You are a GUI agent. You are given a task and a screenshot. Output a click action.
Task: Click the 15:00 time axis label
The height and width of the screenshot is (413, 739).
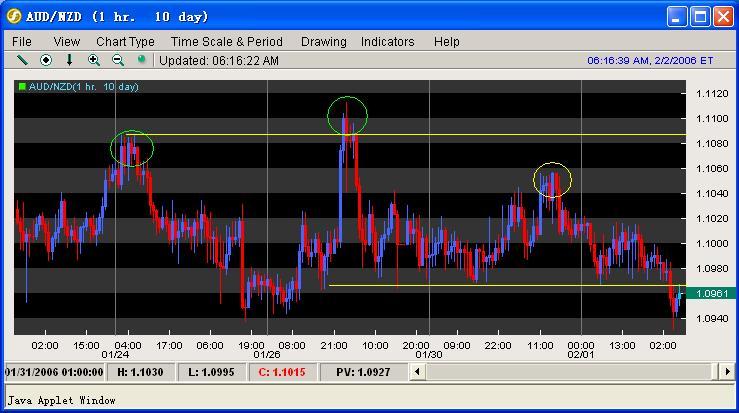86,346
